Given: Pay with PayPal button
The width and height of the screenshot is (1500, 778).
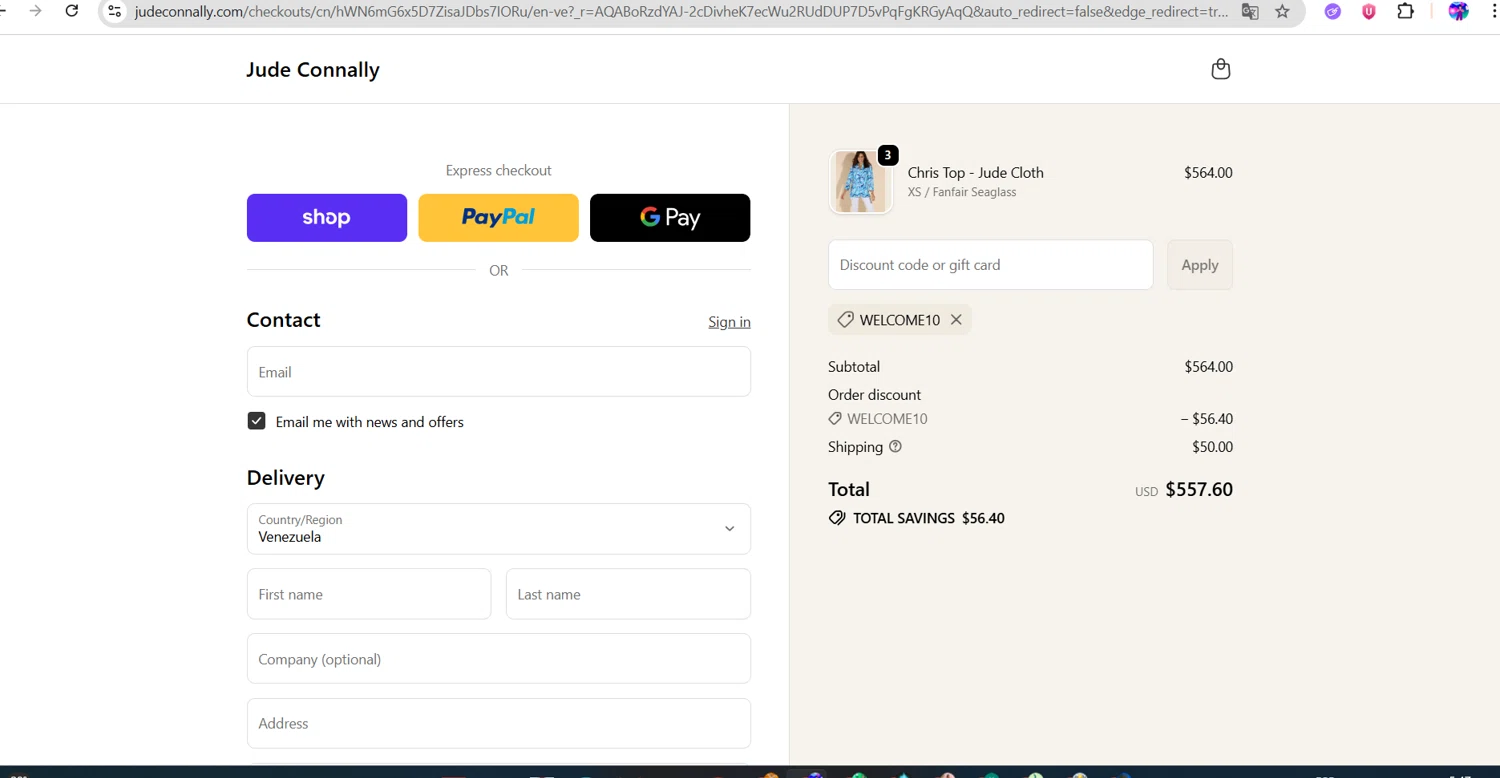Looking at the screenshot, I should [498, 218].
